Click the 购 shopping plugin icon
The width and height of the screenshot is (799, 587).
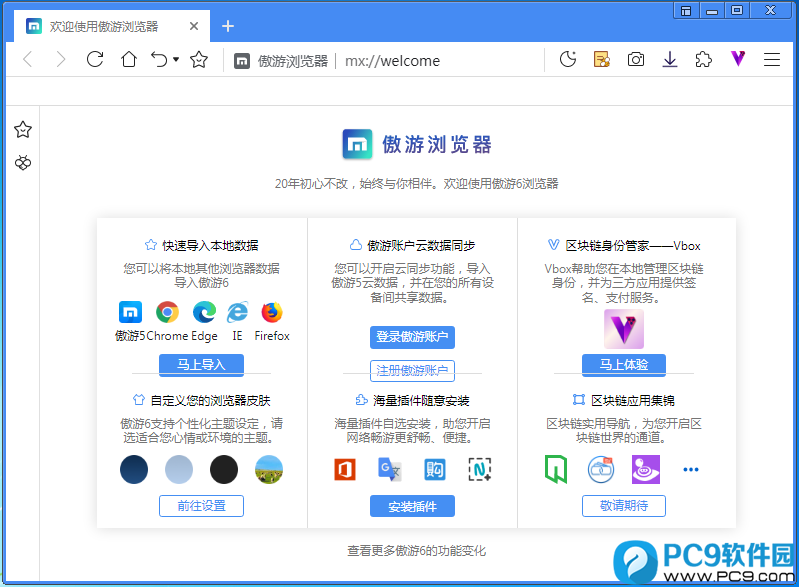point(435,469)
